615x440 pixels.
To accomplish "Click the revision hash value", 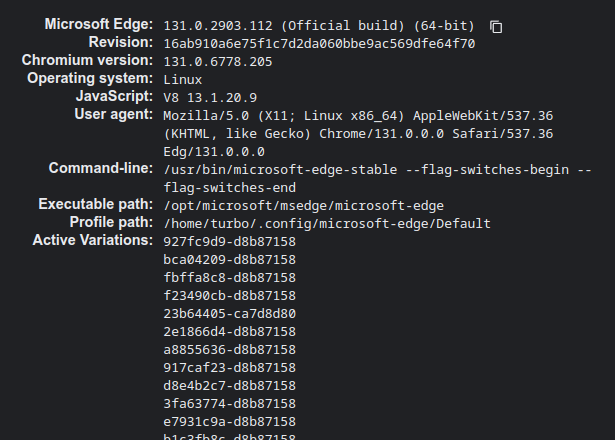I will click(319, 43).
